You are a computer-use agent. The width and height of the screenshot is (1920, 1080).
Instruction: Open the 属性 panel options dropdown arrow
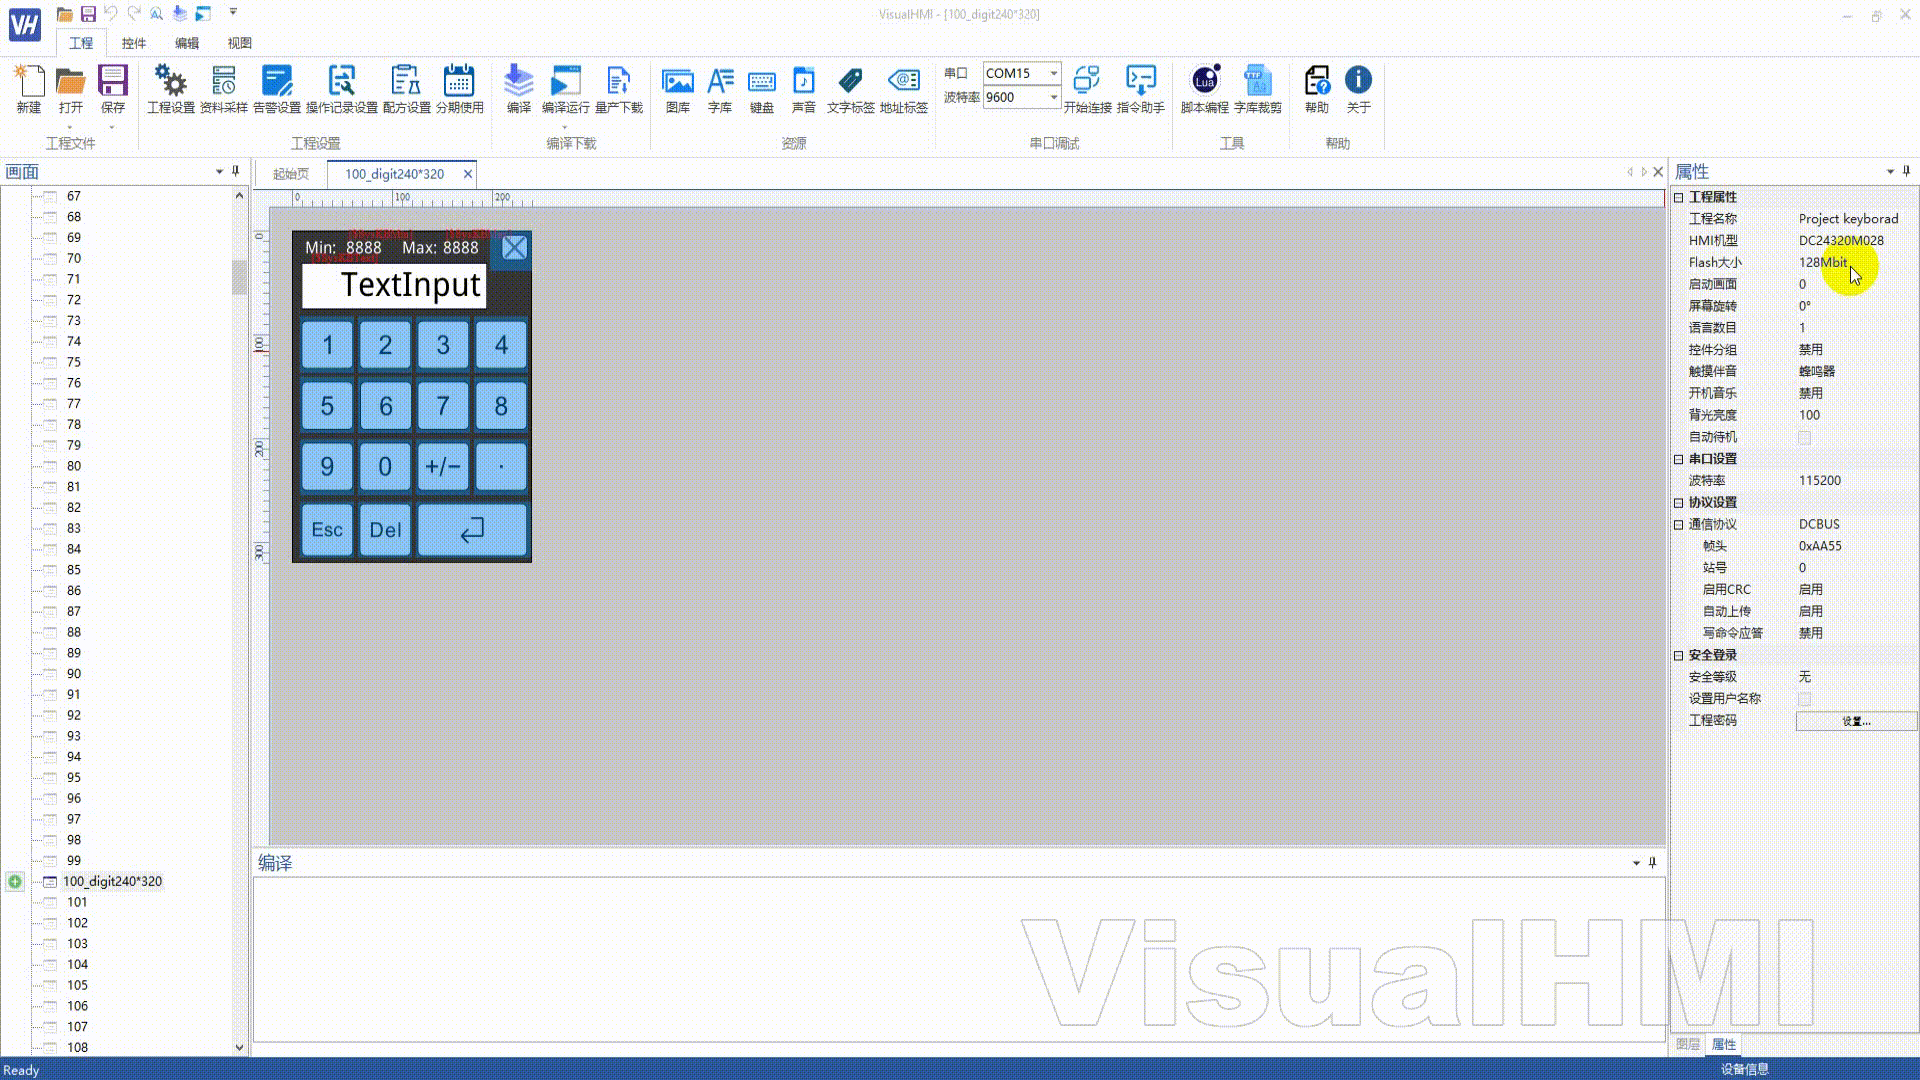1890,172
